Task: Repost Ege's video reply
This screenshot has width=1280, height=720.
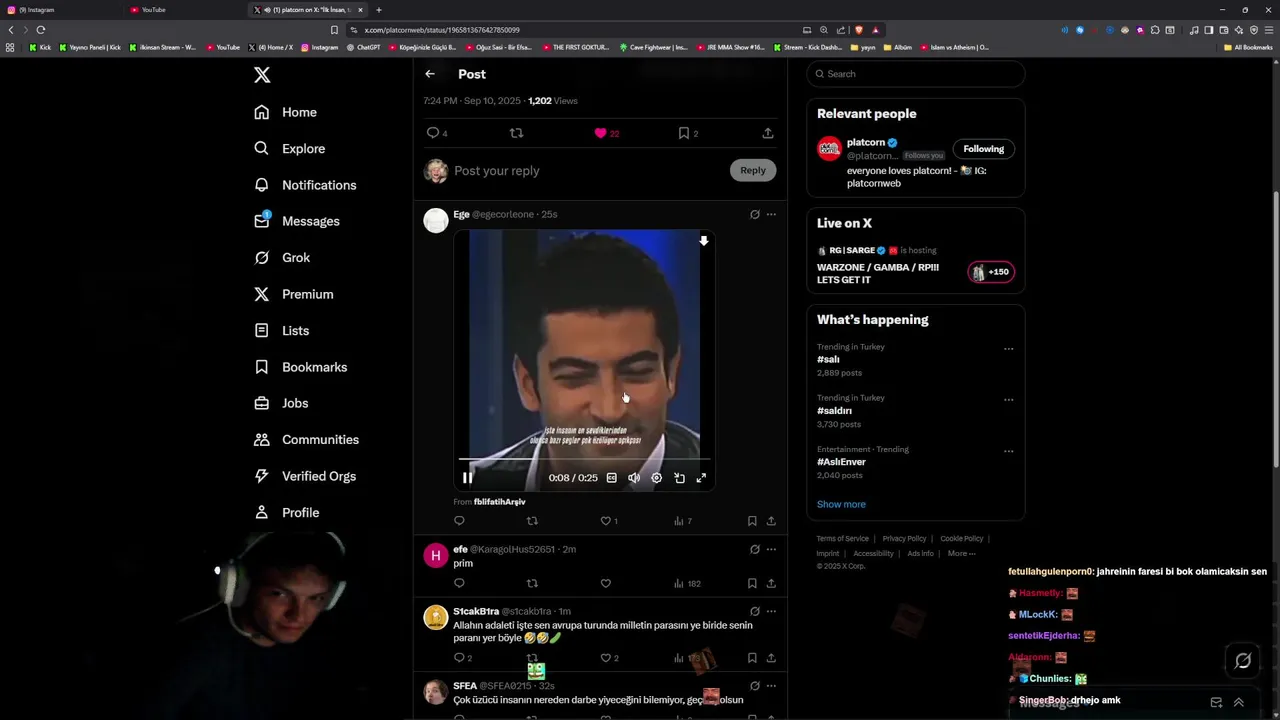Action: tap(532, 521)
